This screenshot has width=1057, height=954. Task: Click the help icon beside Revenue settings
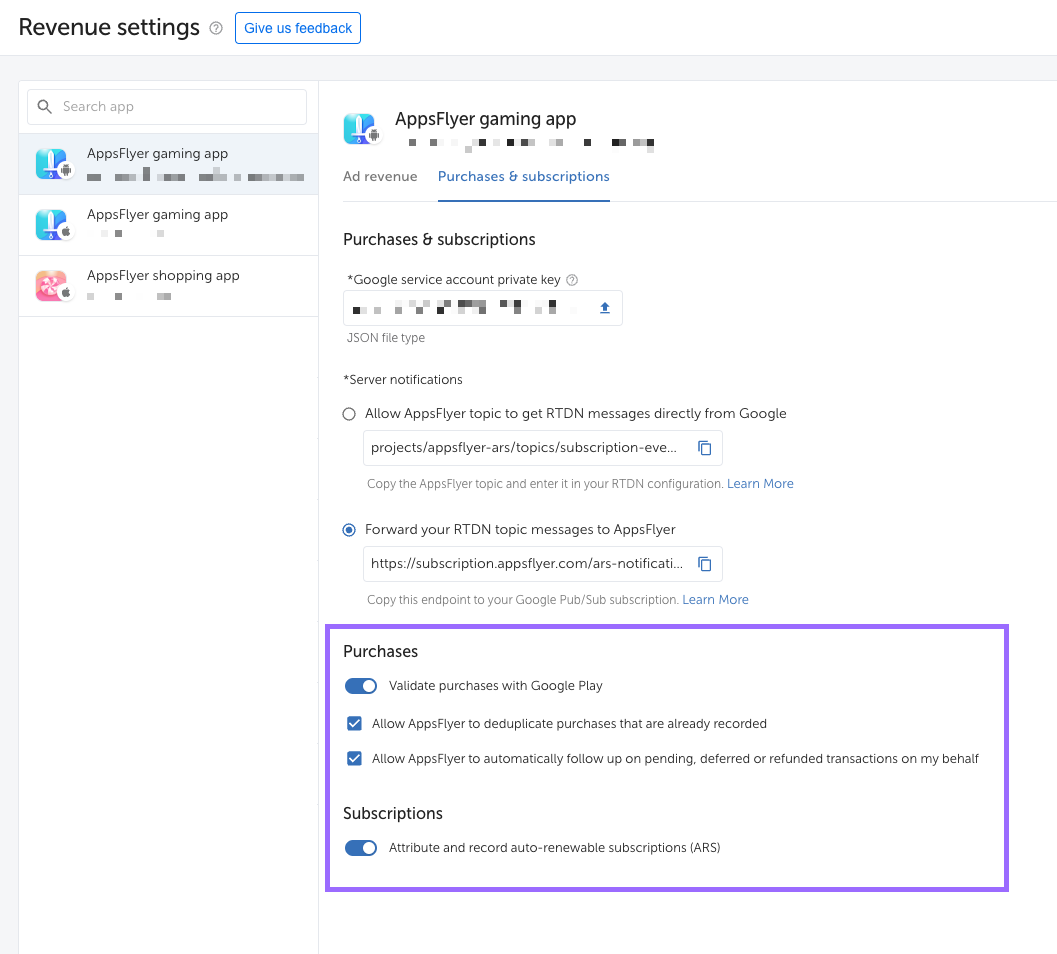pos(216,29)
